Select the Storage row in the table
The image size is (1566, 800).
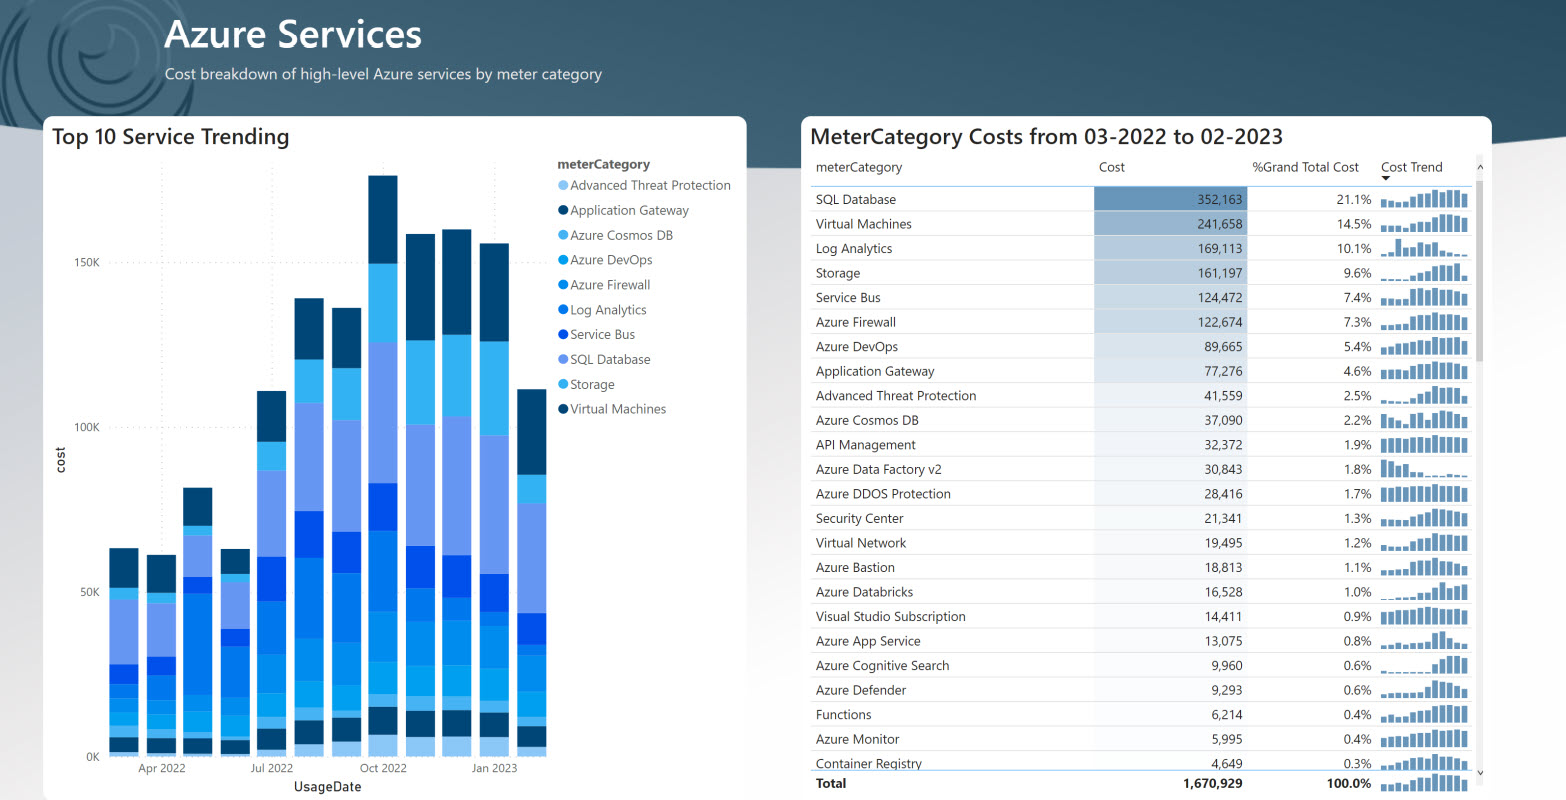tap(1141, 273)
